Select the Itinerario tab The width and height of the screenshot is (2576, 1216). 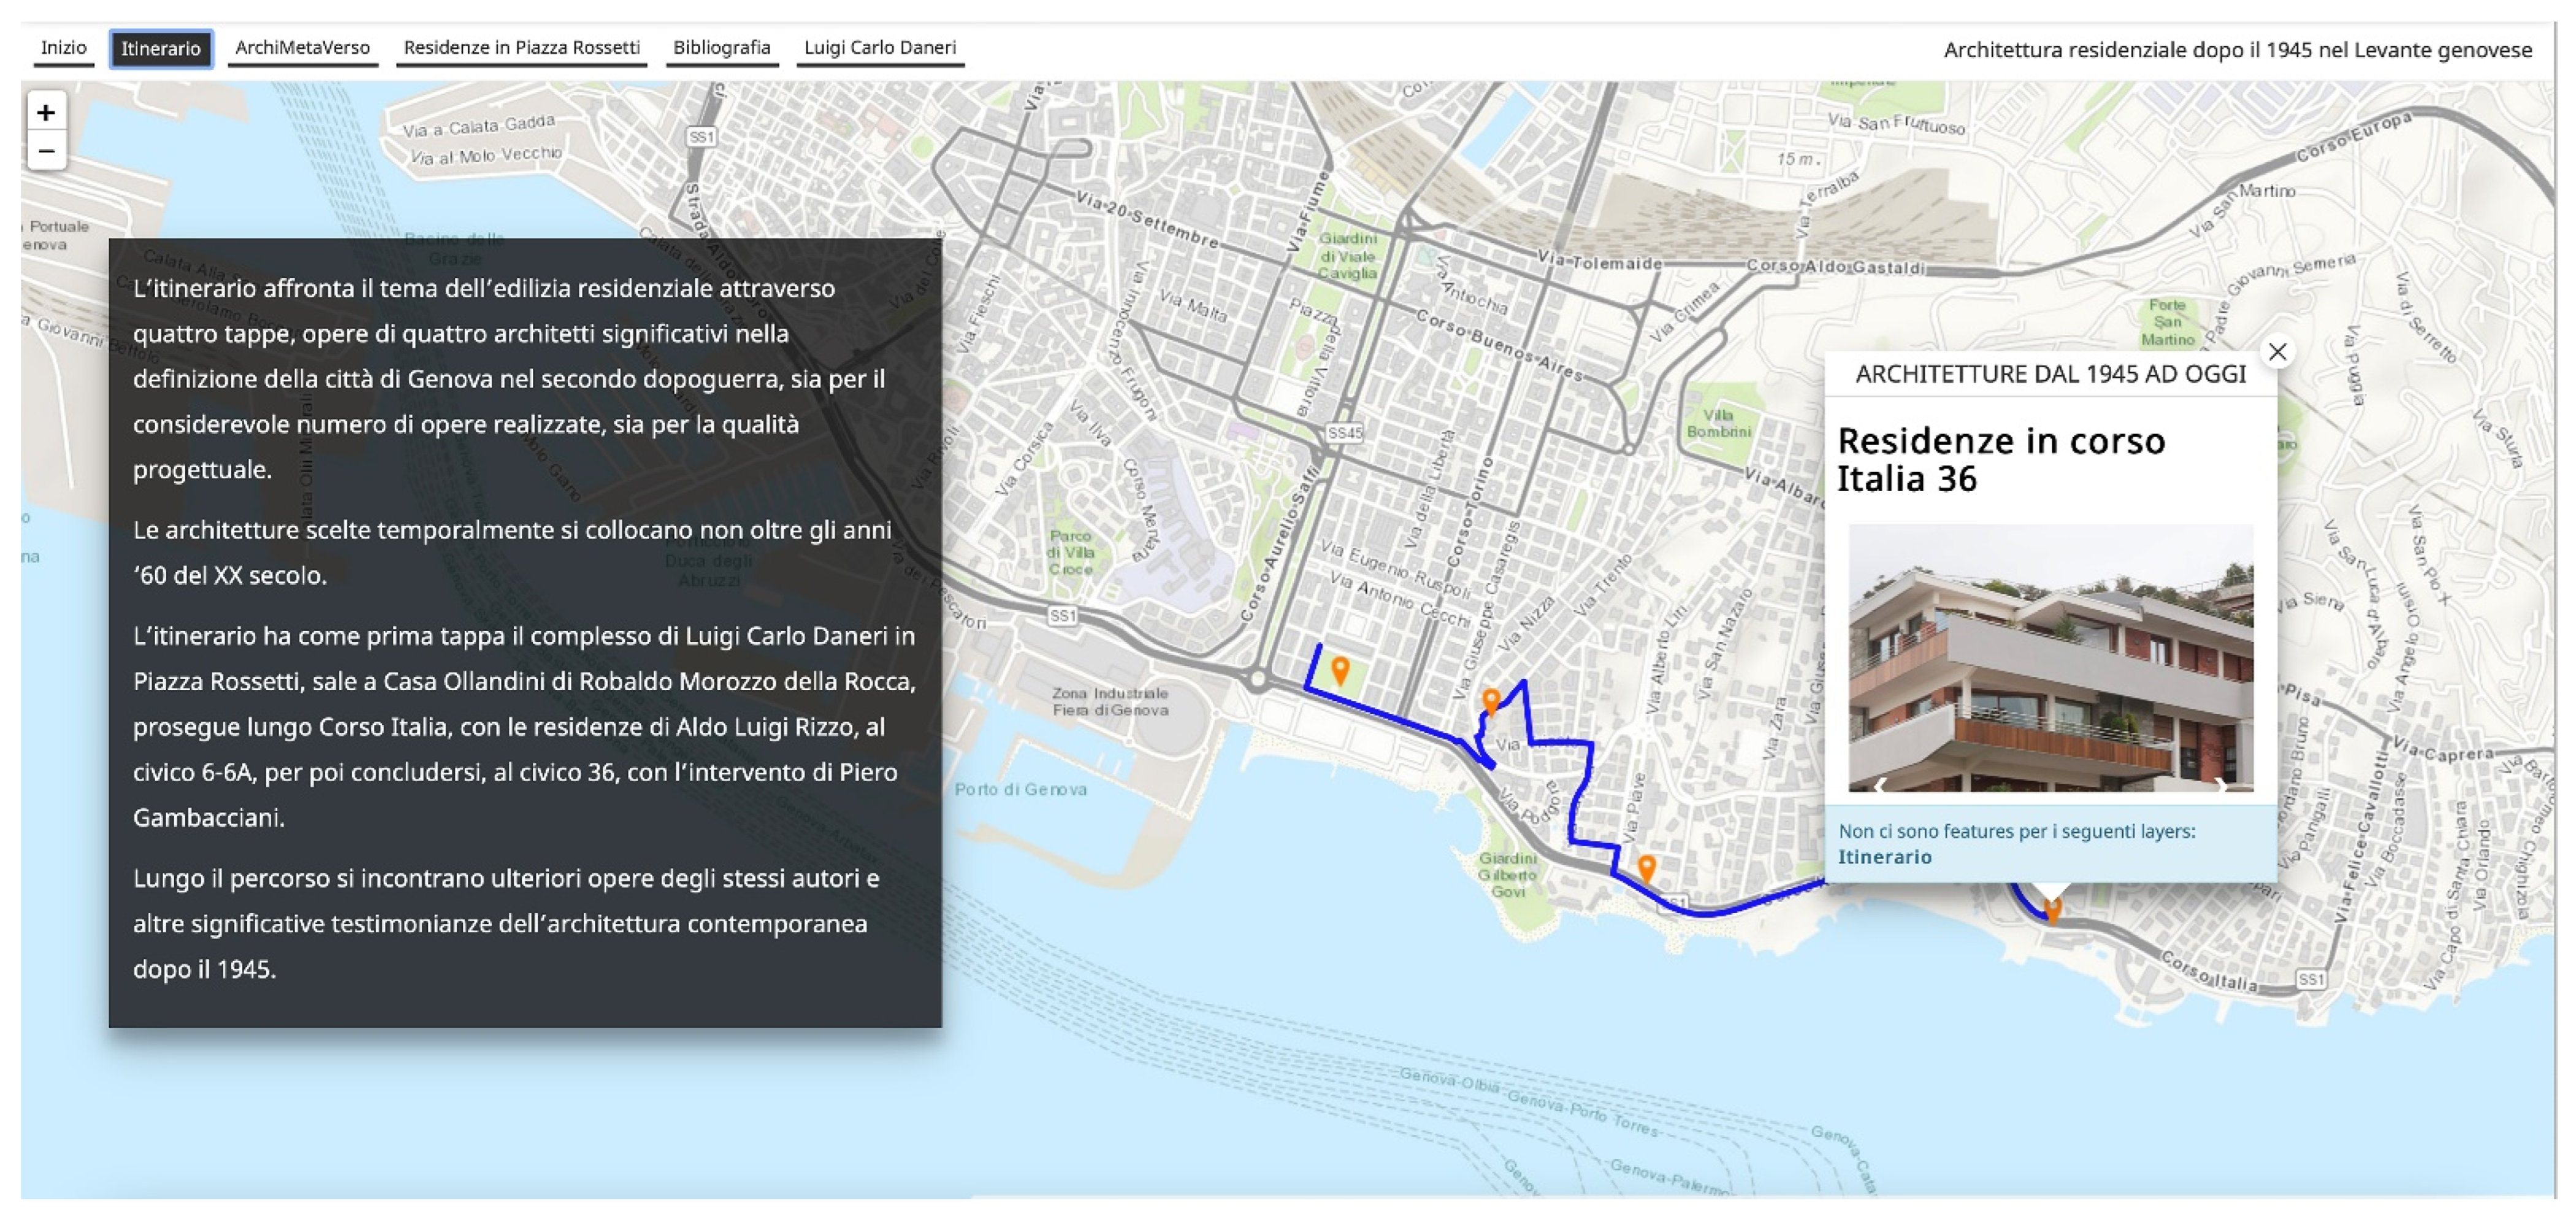161,48
